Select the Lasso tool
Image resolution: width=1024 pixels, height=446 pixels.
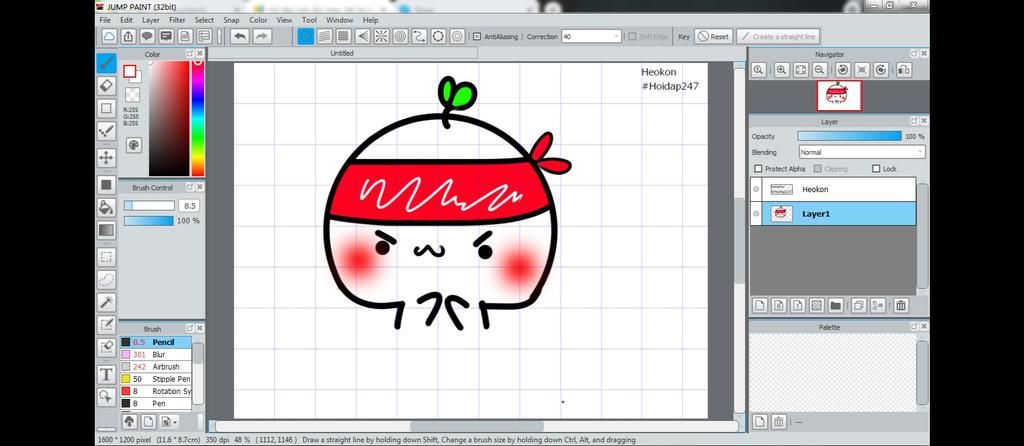pos(106,279)
